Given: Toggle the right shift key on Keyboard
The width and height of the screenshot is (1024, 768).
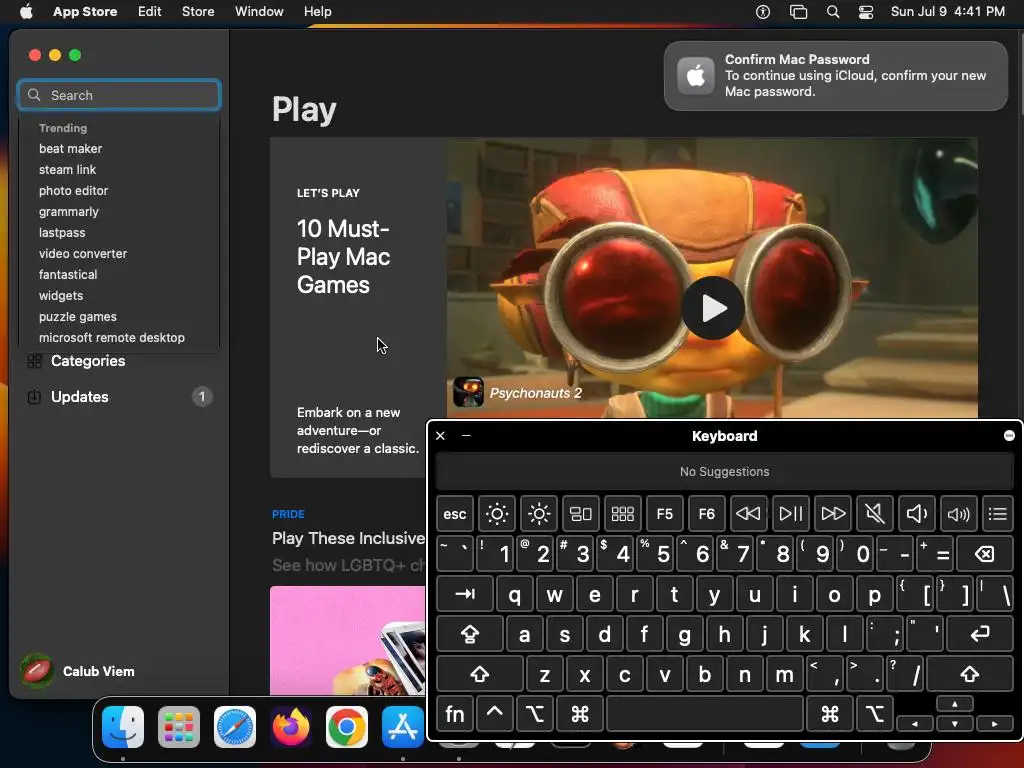Looking at the screenshot, I should 969,674.
